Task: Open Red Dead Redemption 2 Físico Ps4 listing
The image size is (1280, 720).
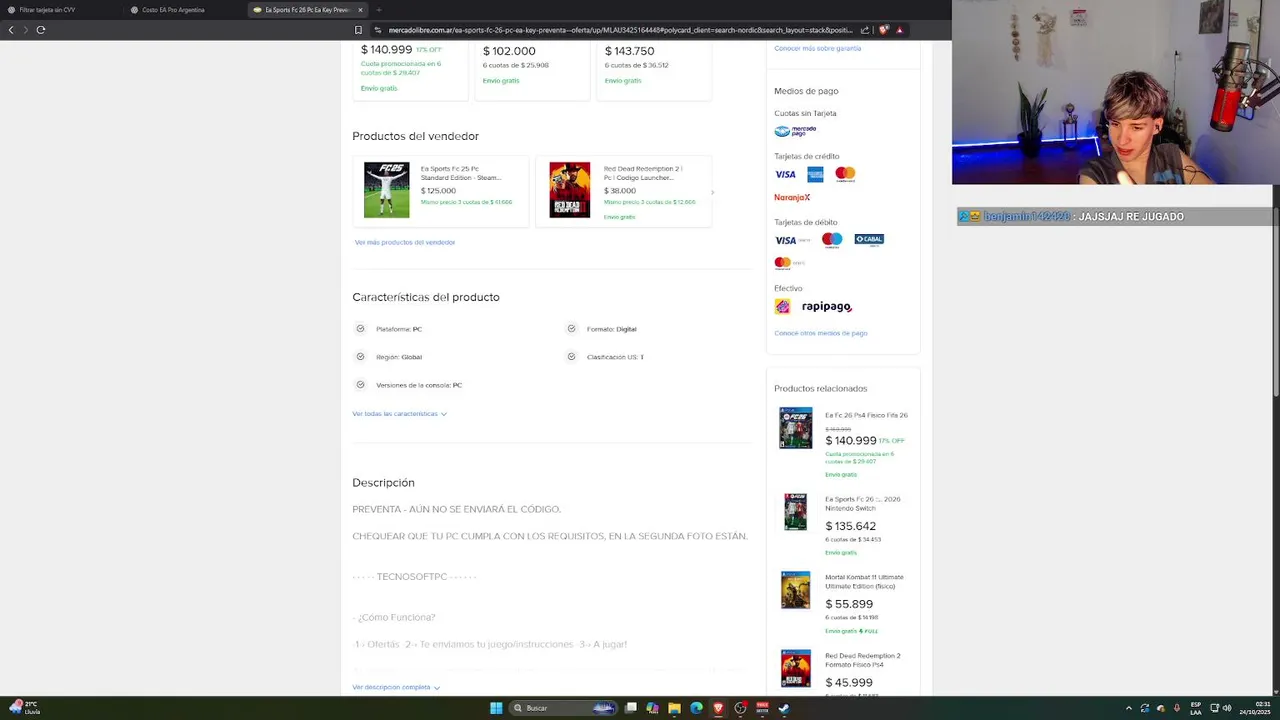Action: coord(863,660)
